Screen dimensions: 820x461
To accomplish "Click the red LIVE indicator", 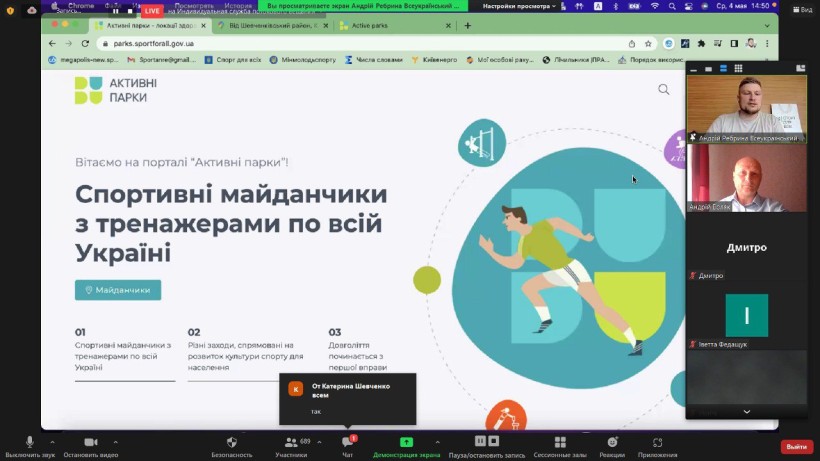I will (x=152, y=10).
